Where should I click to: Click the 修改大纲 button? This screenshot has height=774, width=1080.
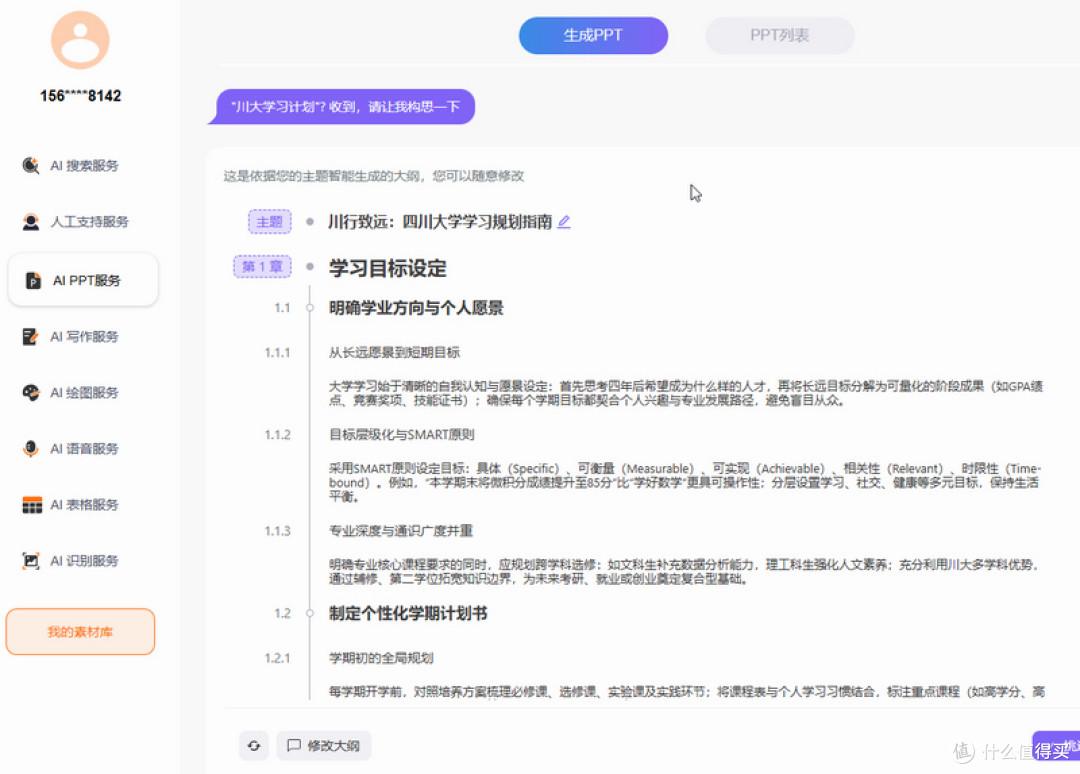click(324, 746)
